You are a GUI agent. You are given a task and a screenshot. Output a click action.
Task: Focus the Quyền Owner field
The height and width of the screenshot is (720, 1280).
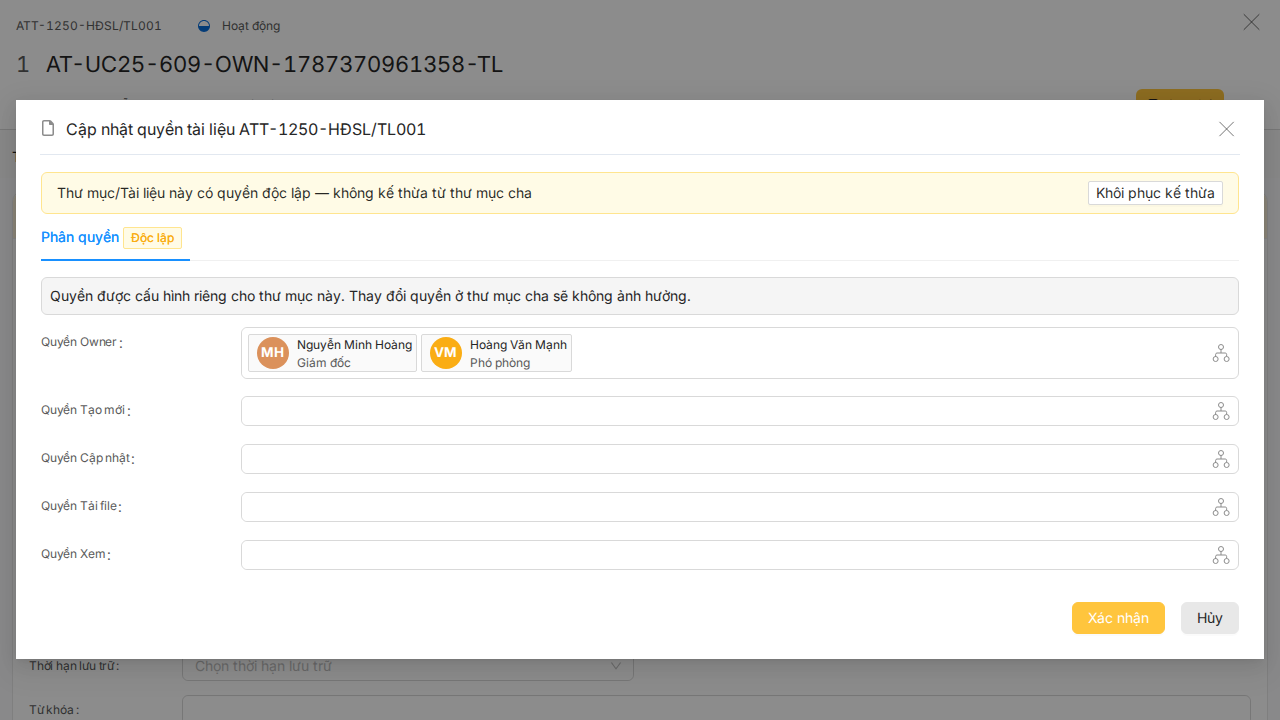click(740, 353)
